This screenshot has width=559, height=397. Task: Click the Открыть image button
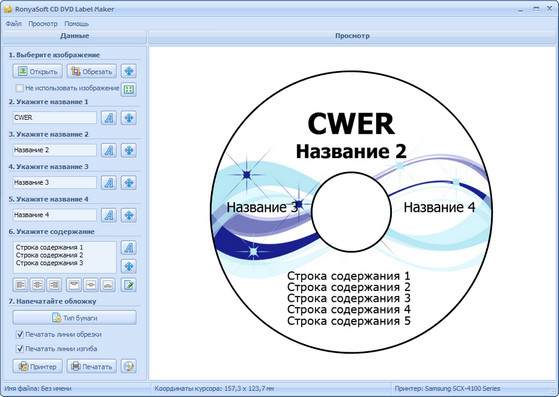coord(38,71)
